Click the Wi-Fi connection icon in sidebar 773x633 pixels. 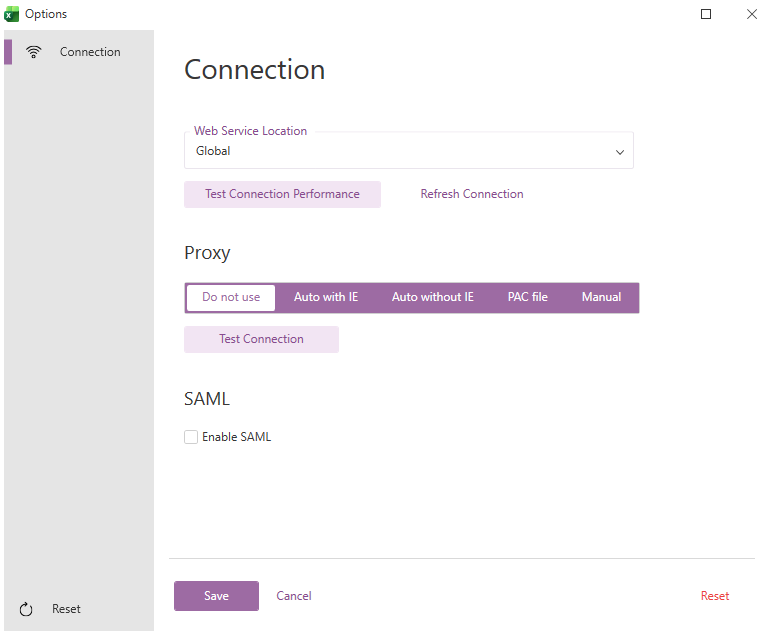[x=34, y=52]
